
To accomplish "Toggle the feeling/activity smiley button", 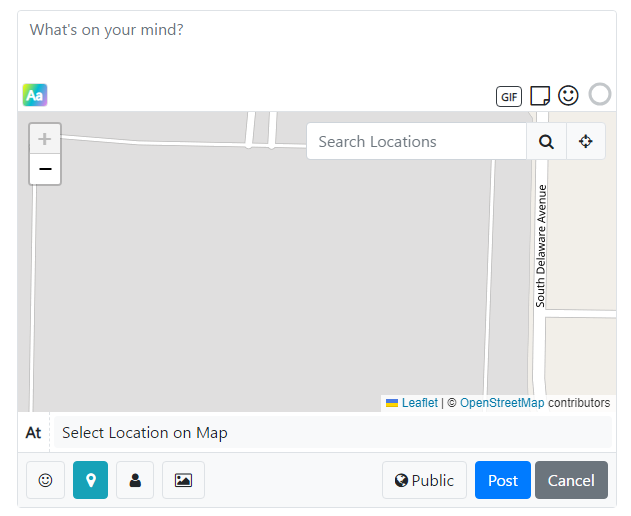I will pos(45,480).
